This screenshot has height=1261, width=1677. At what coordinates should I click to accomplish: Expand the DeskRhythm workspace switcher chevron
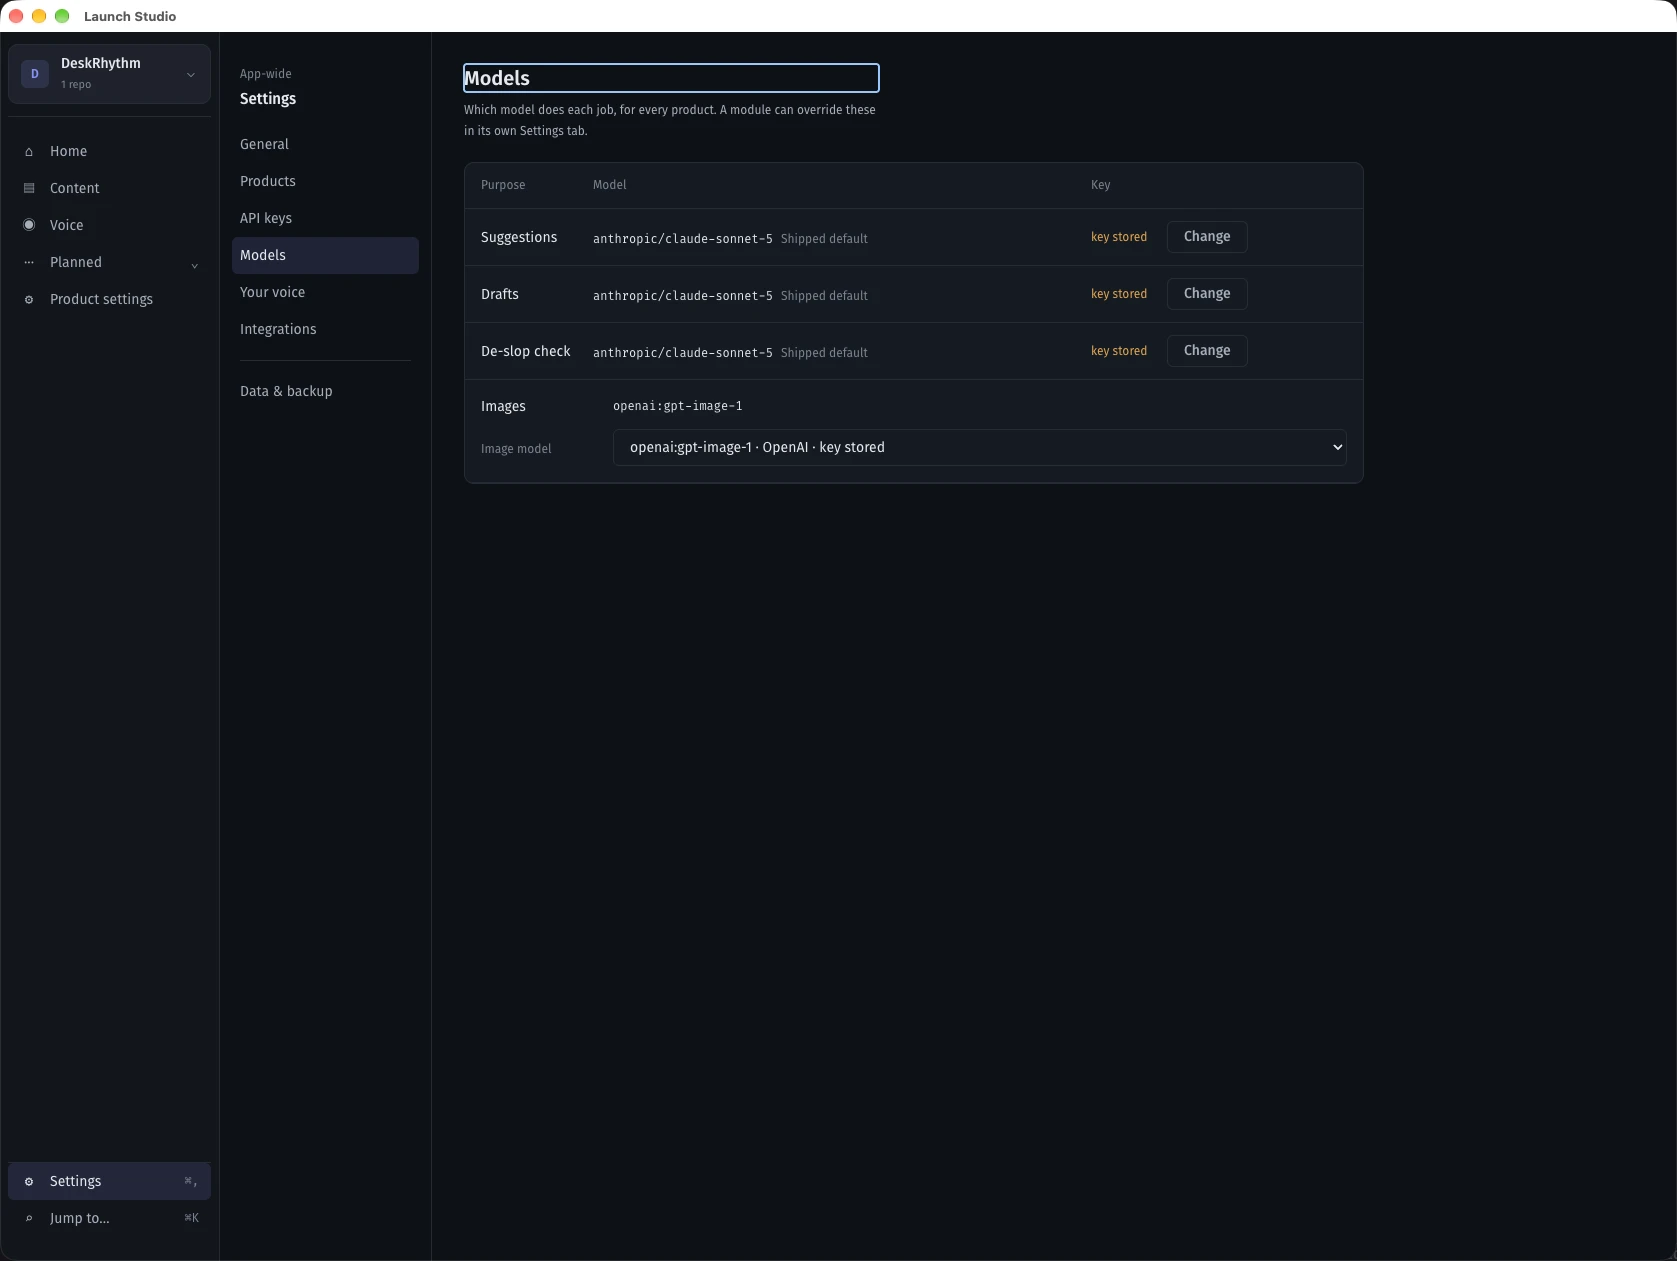click(191, 74)
